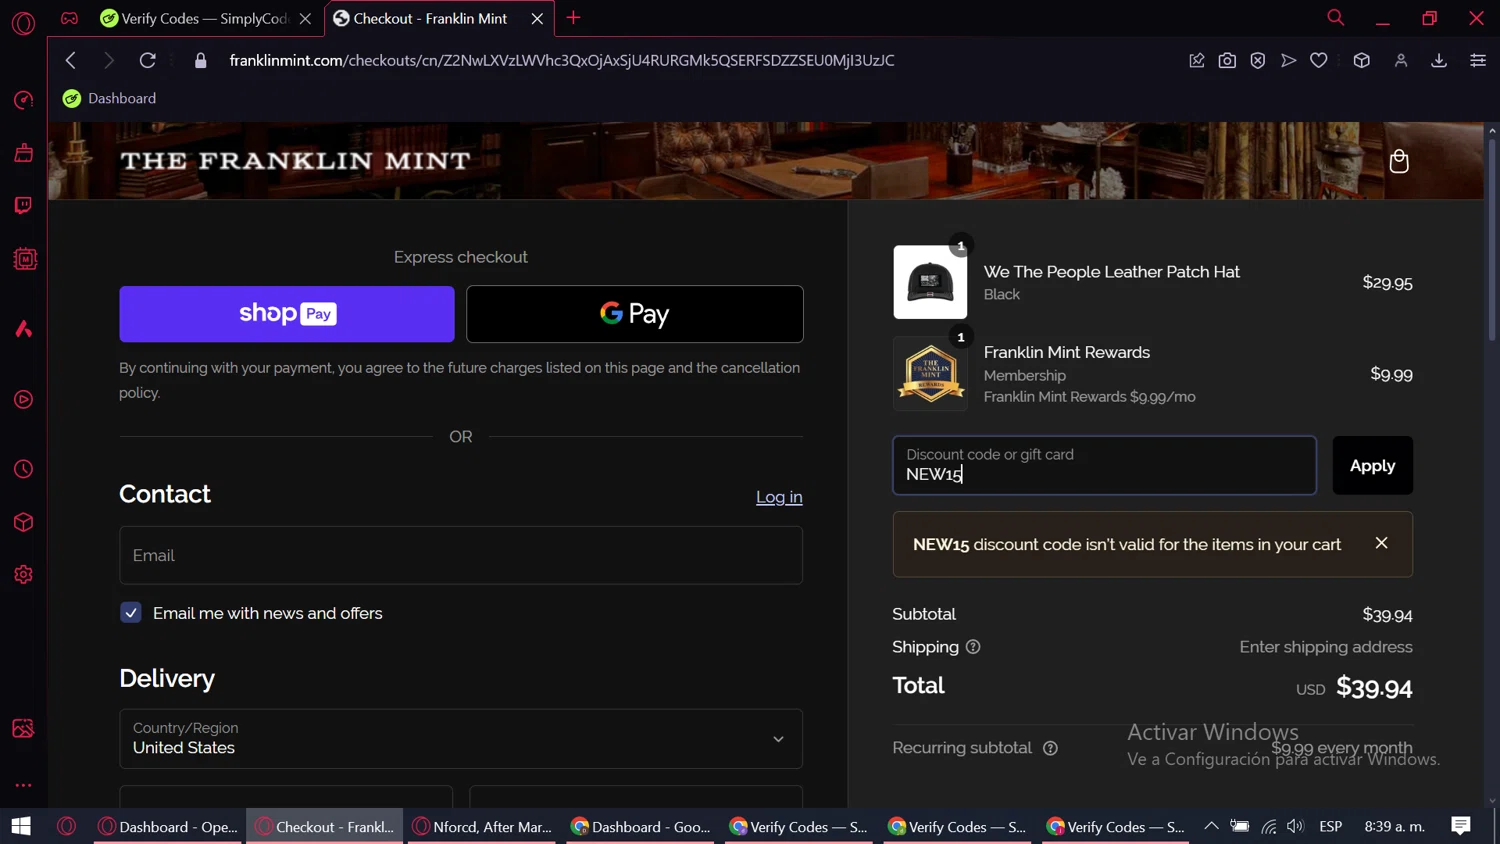Open the ad blocker shield icon
This screenshot has height=844, width=1500.
coord(1258,60)
